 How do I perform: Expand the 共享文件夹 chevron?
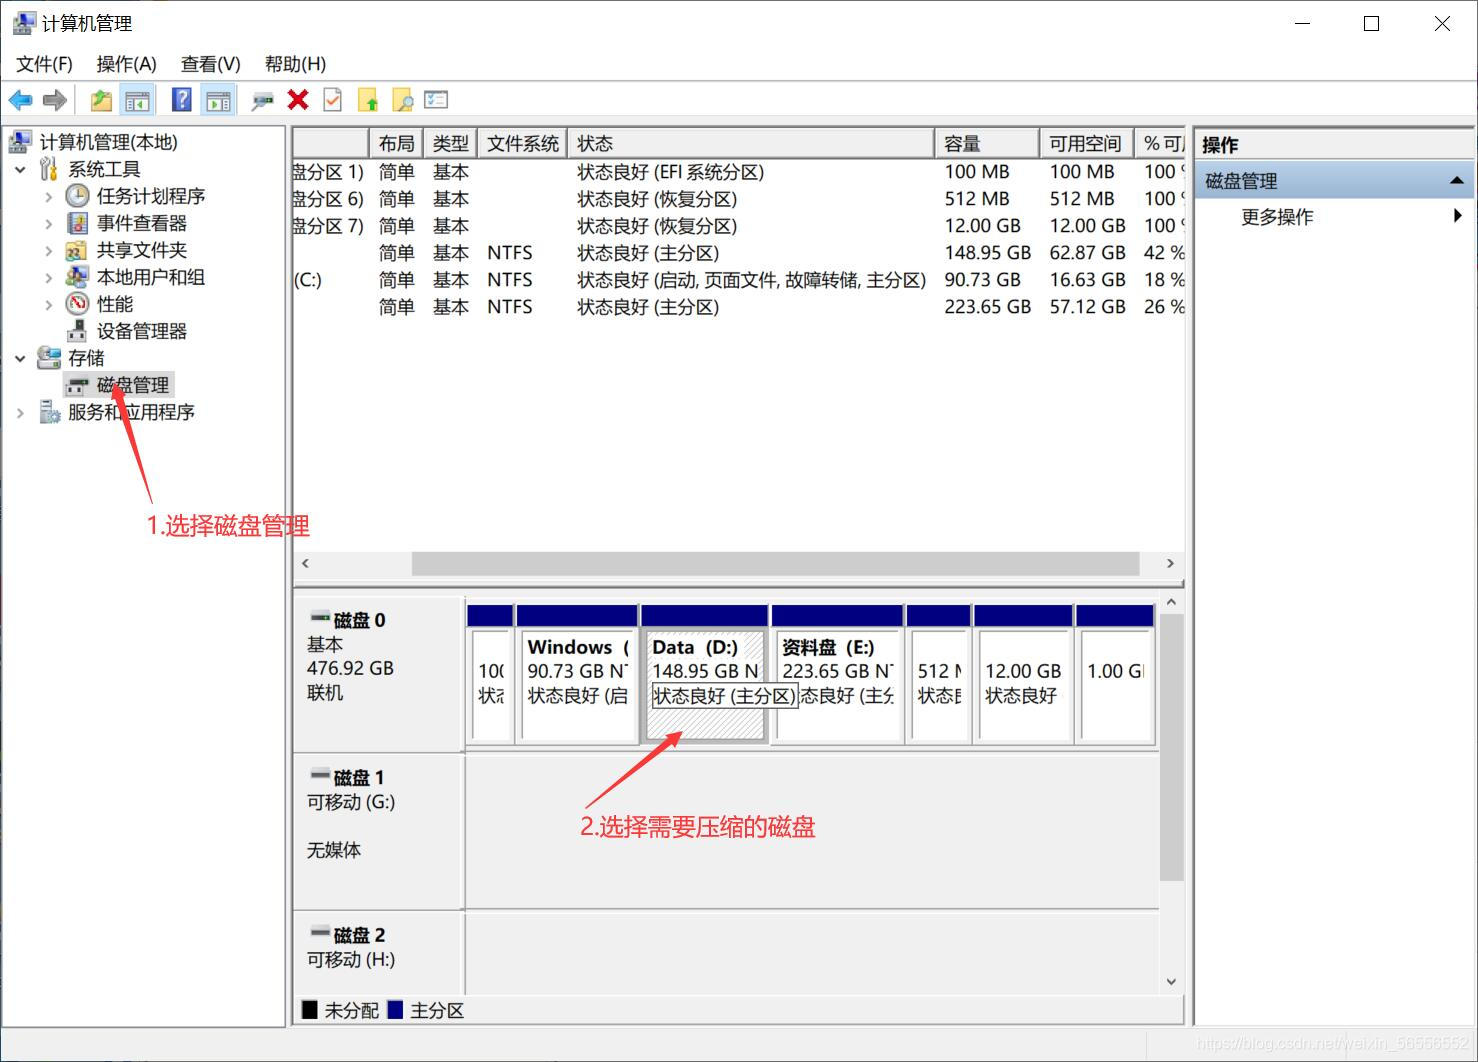click(49, 251)
